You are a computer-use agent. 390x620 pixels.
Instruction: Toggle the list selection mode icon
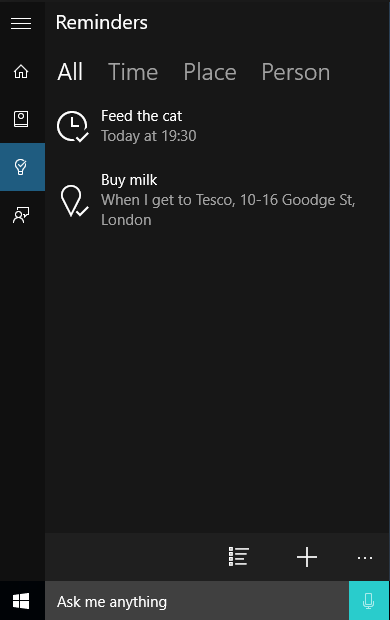pyautogui.click(x=239, y=557)
